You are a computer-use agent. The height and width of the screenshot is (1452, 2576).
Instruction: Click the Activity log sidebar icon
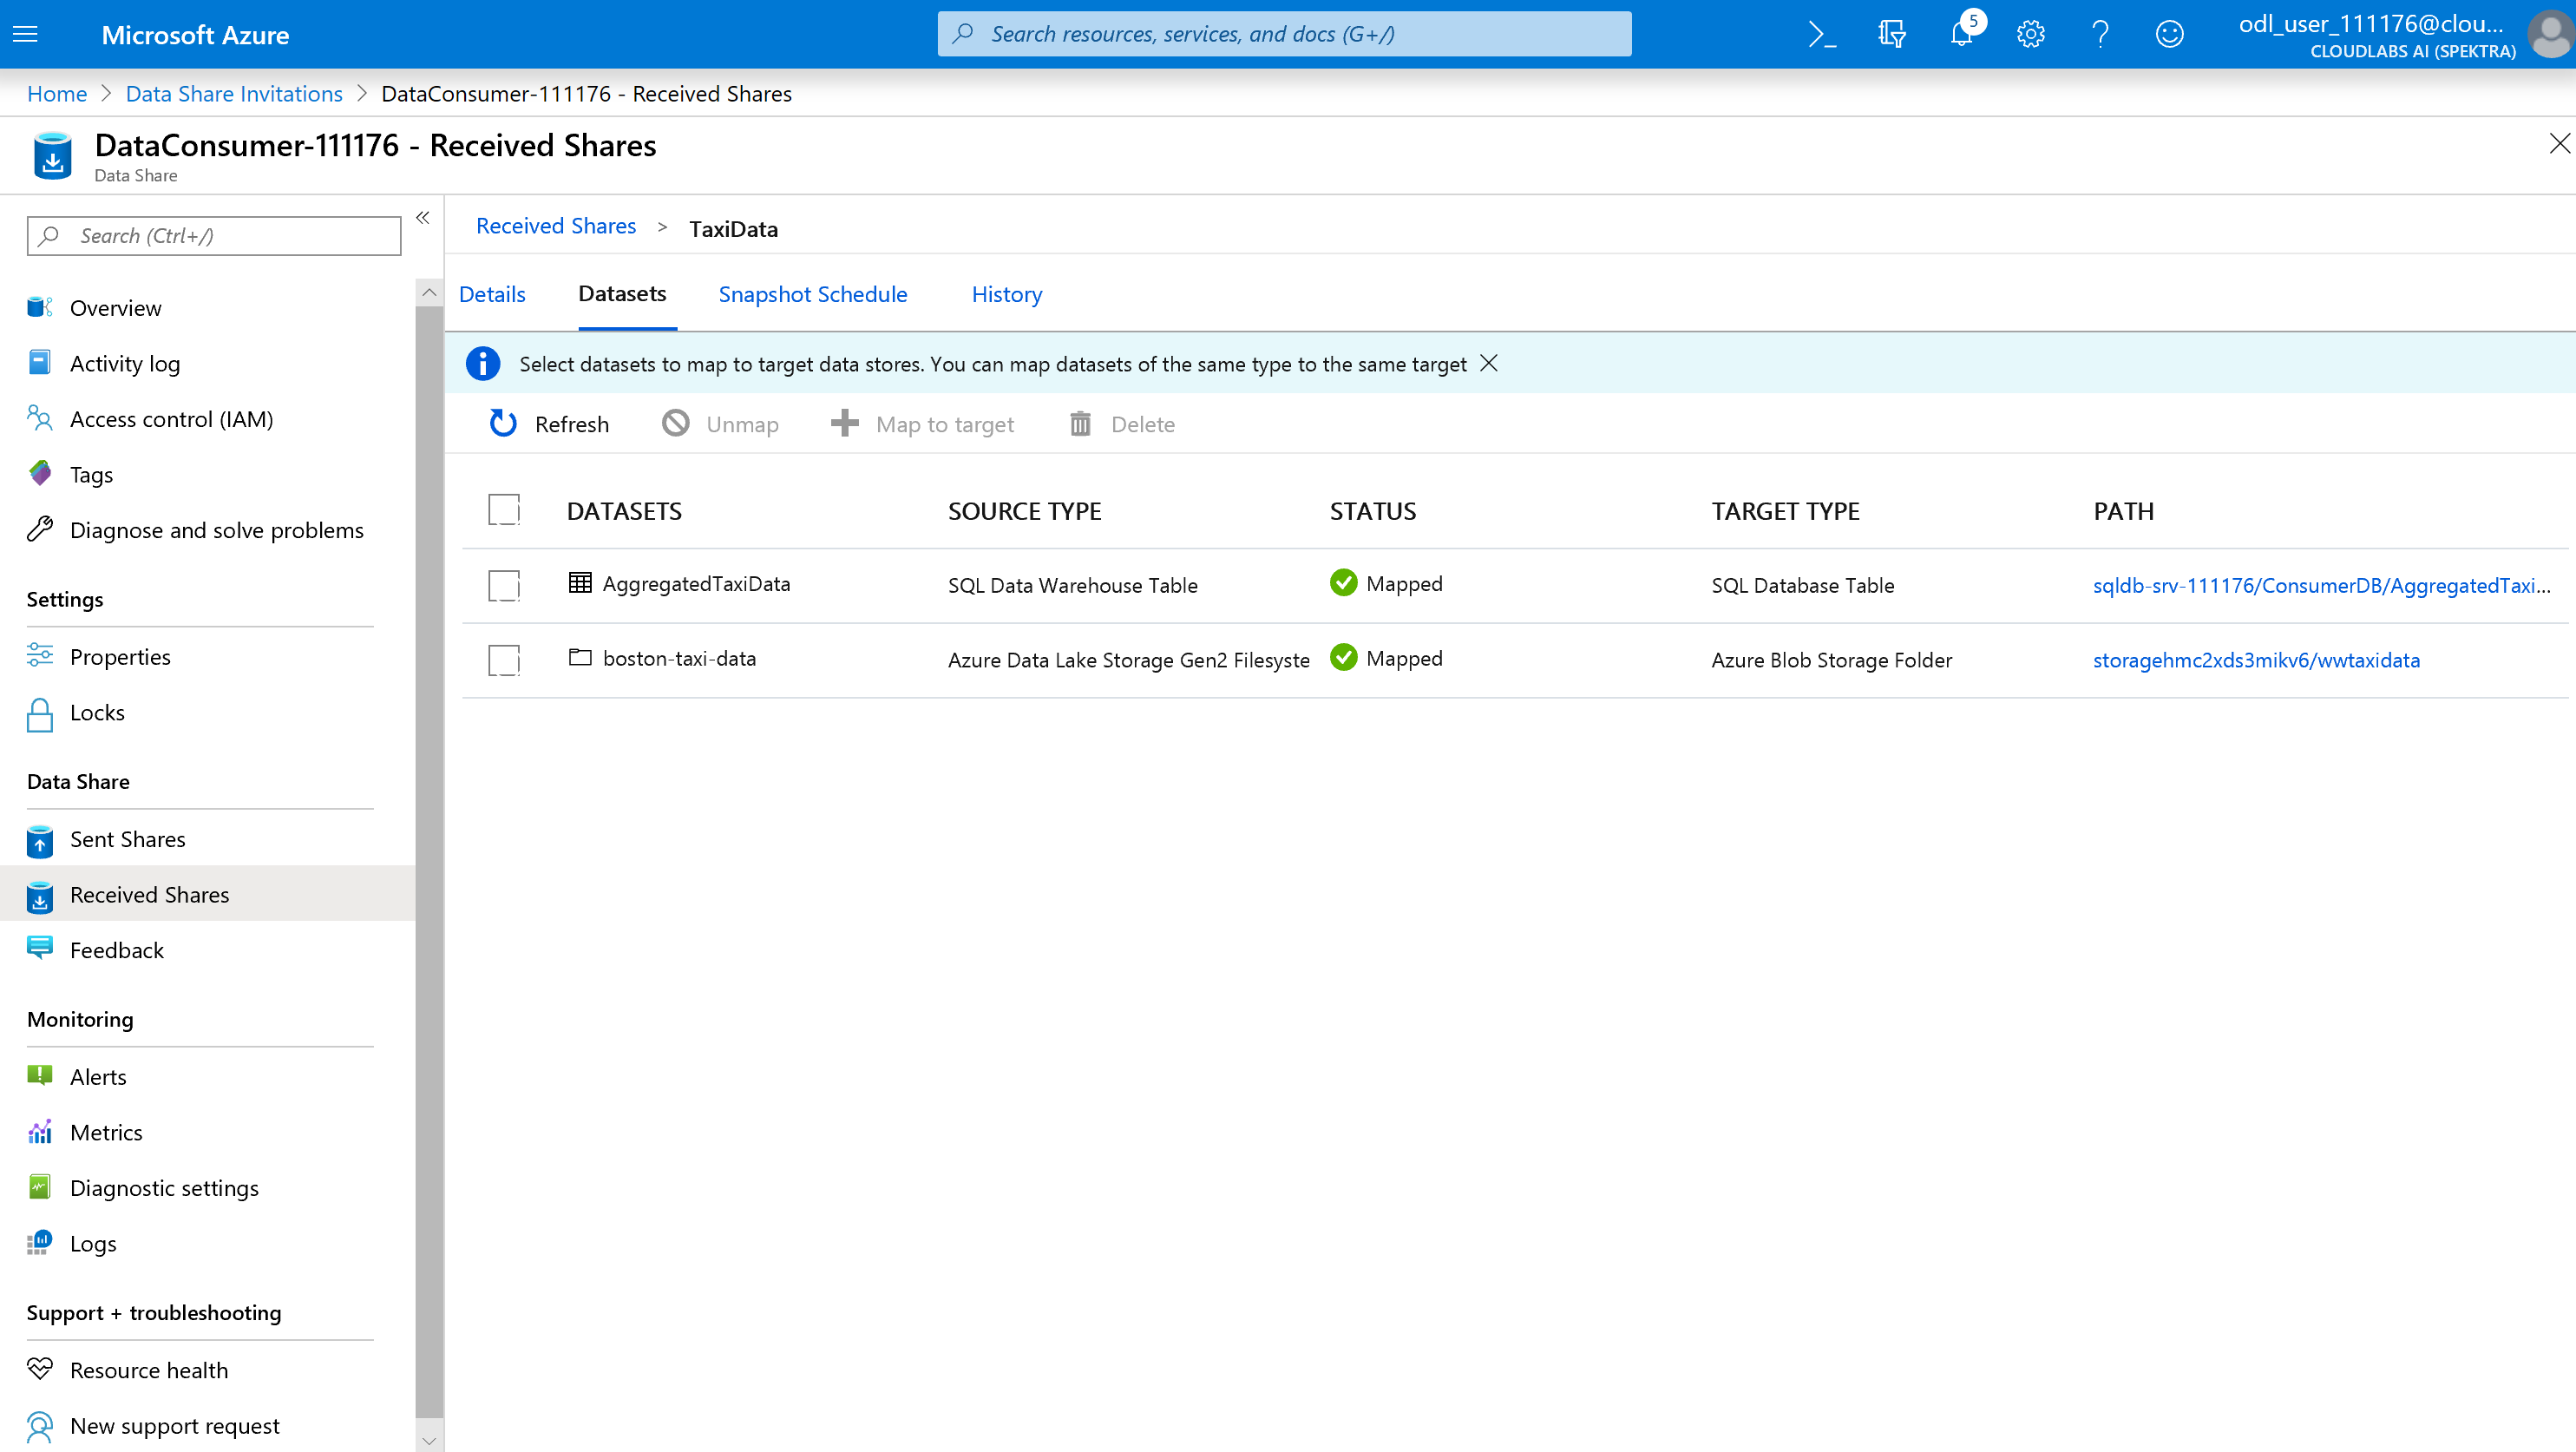[40, 363]
